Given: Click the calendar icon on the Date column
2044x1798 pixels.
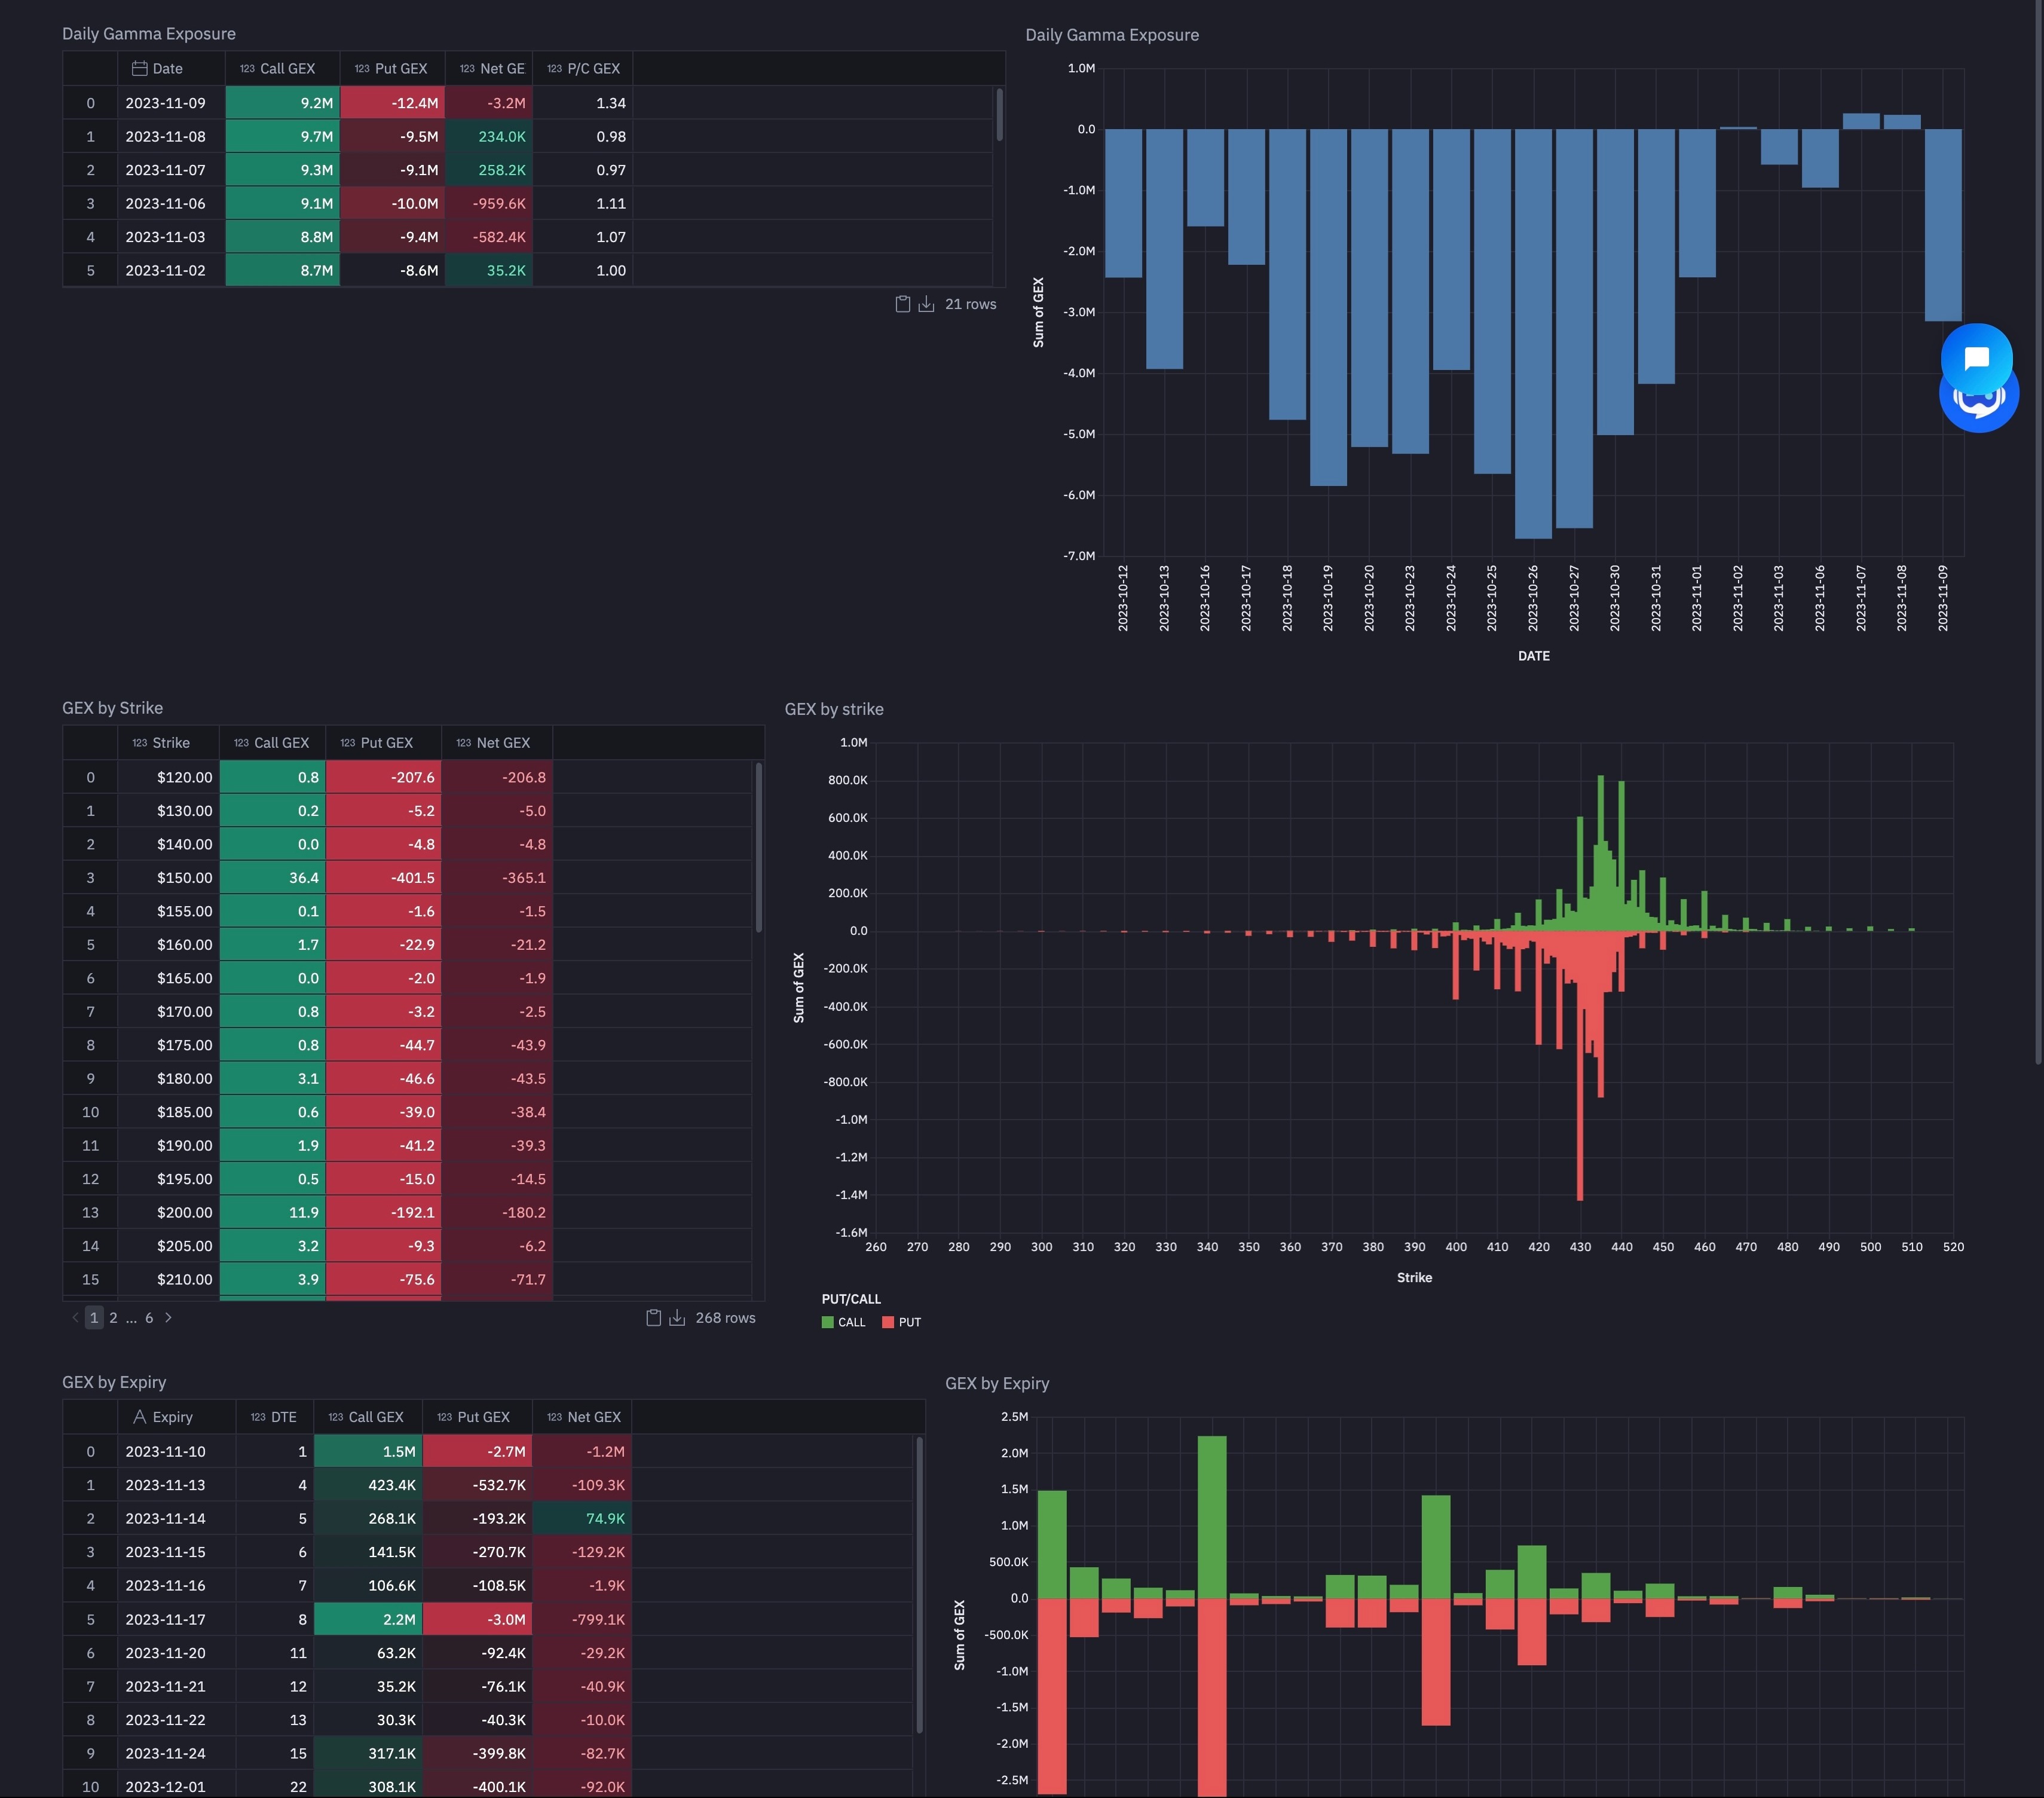Looking at the screenshot, I should point(139,68).
